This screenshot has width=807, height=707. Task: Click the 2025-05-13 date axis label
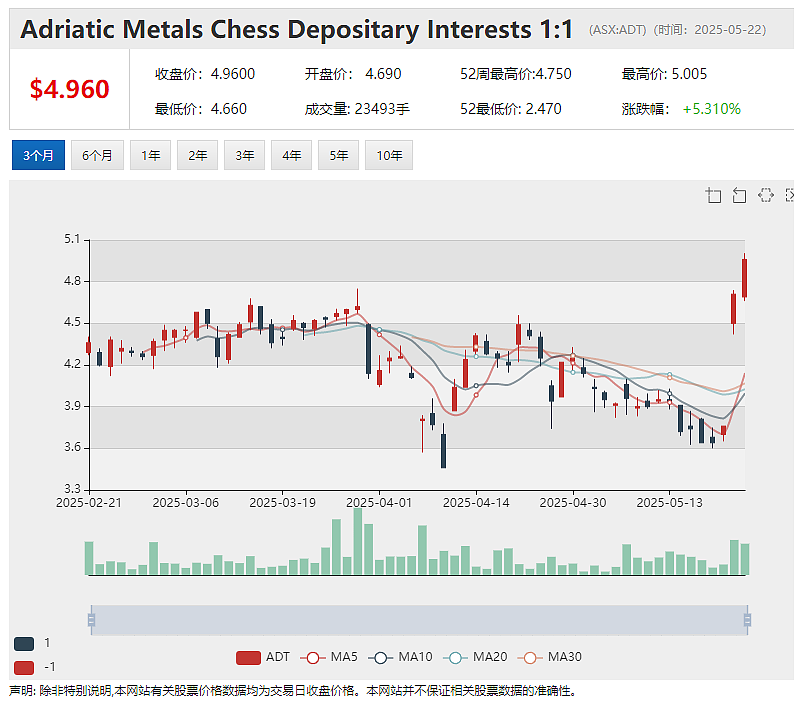pos(670,503)
